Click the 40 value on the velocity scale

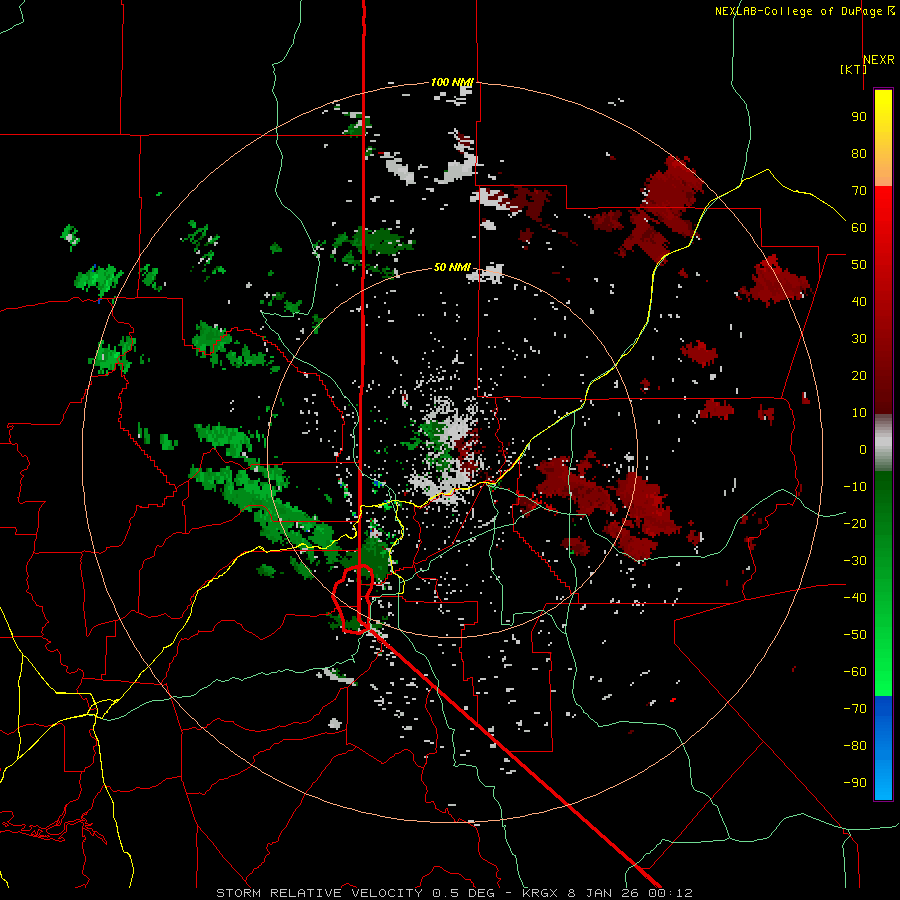(859, 301)
